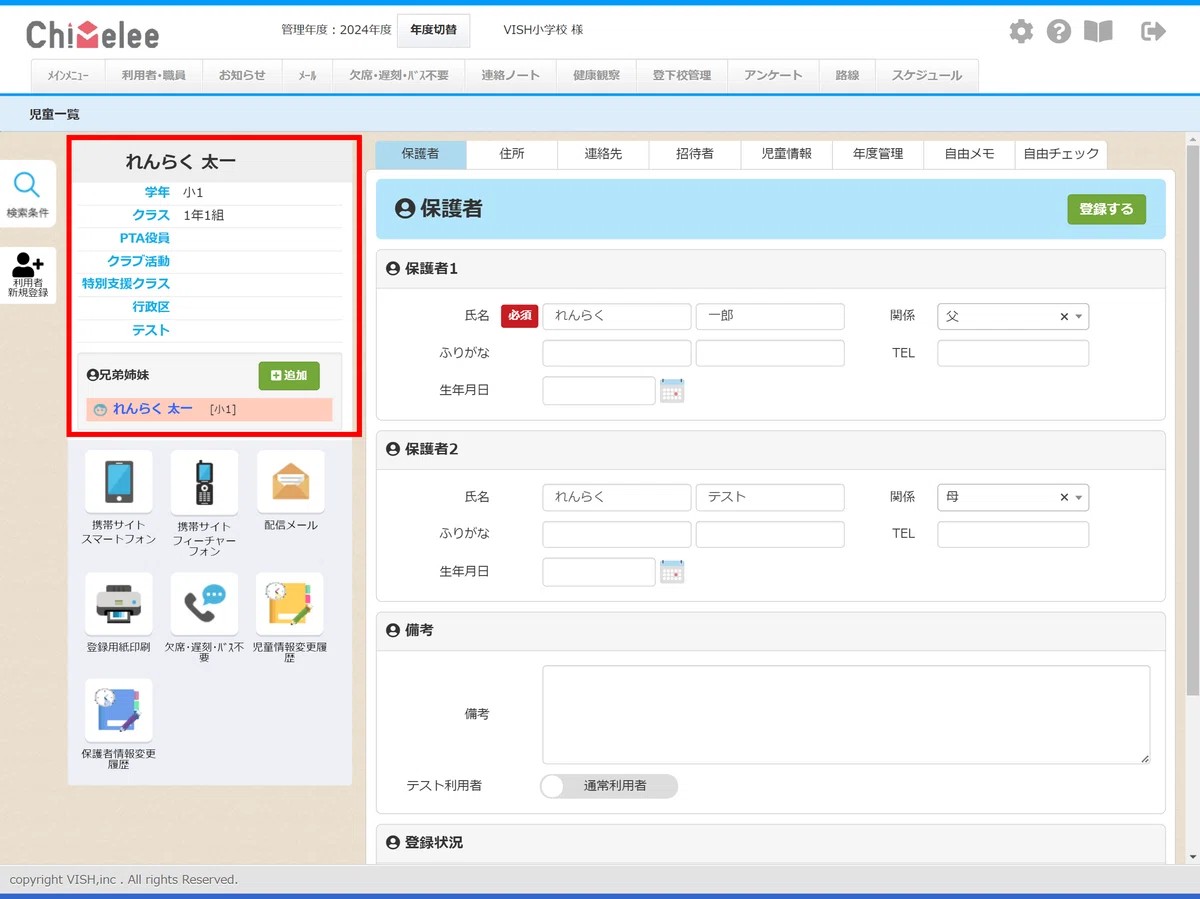Open the settings gear icon in header

[x=1021, y=32]
